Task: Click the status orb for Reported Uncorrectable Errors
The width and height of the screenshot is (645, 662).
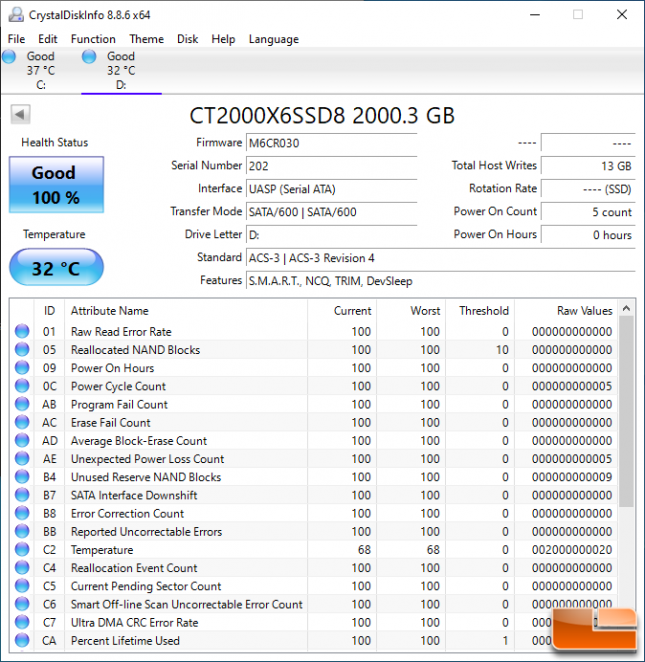Action: click(22, 531)
